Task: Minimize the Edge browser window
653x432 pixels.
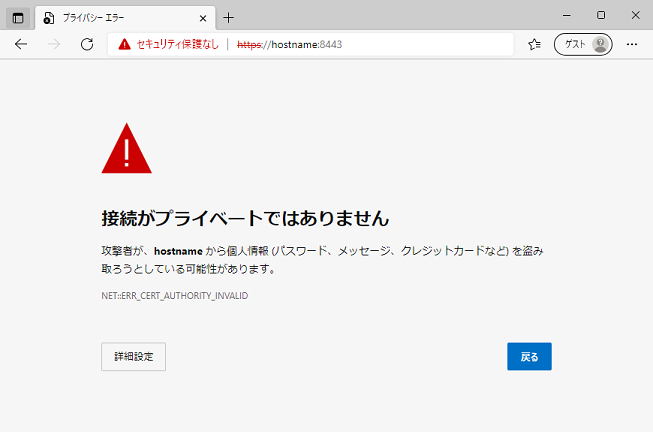Action: (565, 15)
